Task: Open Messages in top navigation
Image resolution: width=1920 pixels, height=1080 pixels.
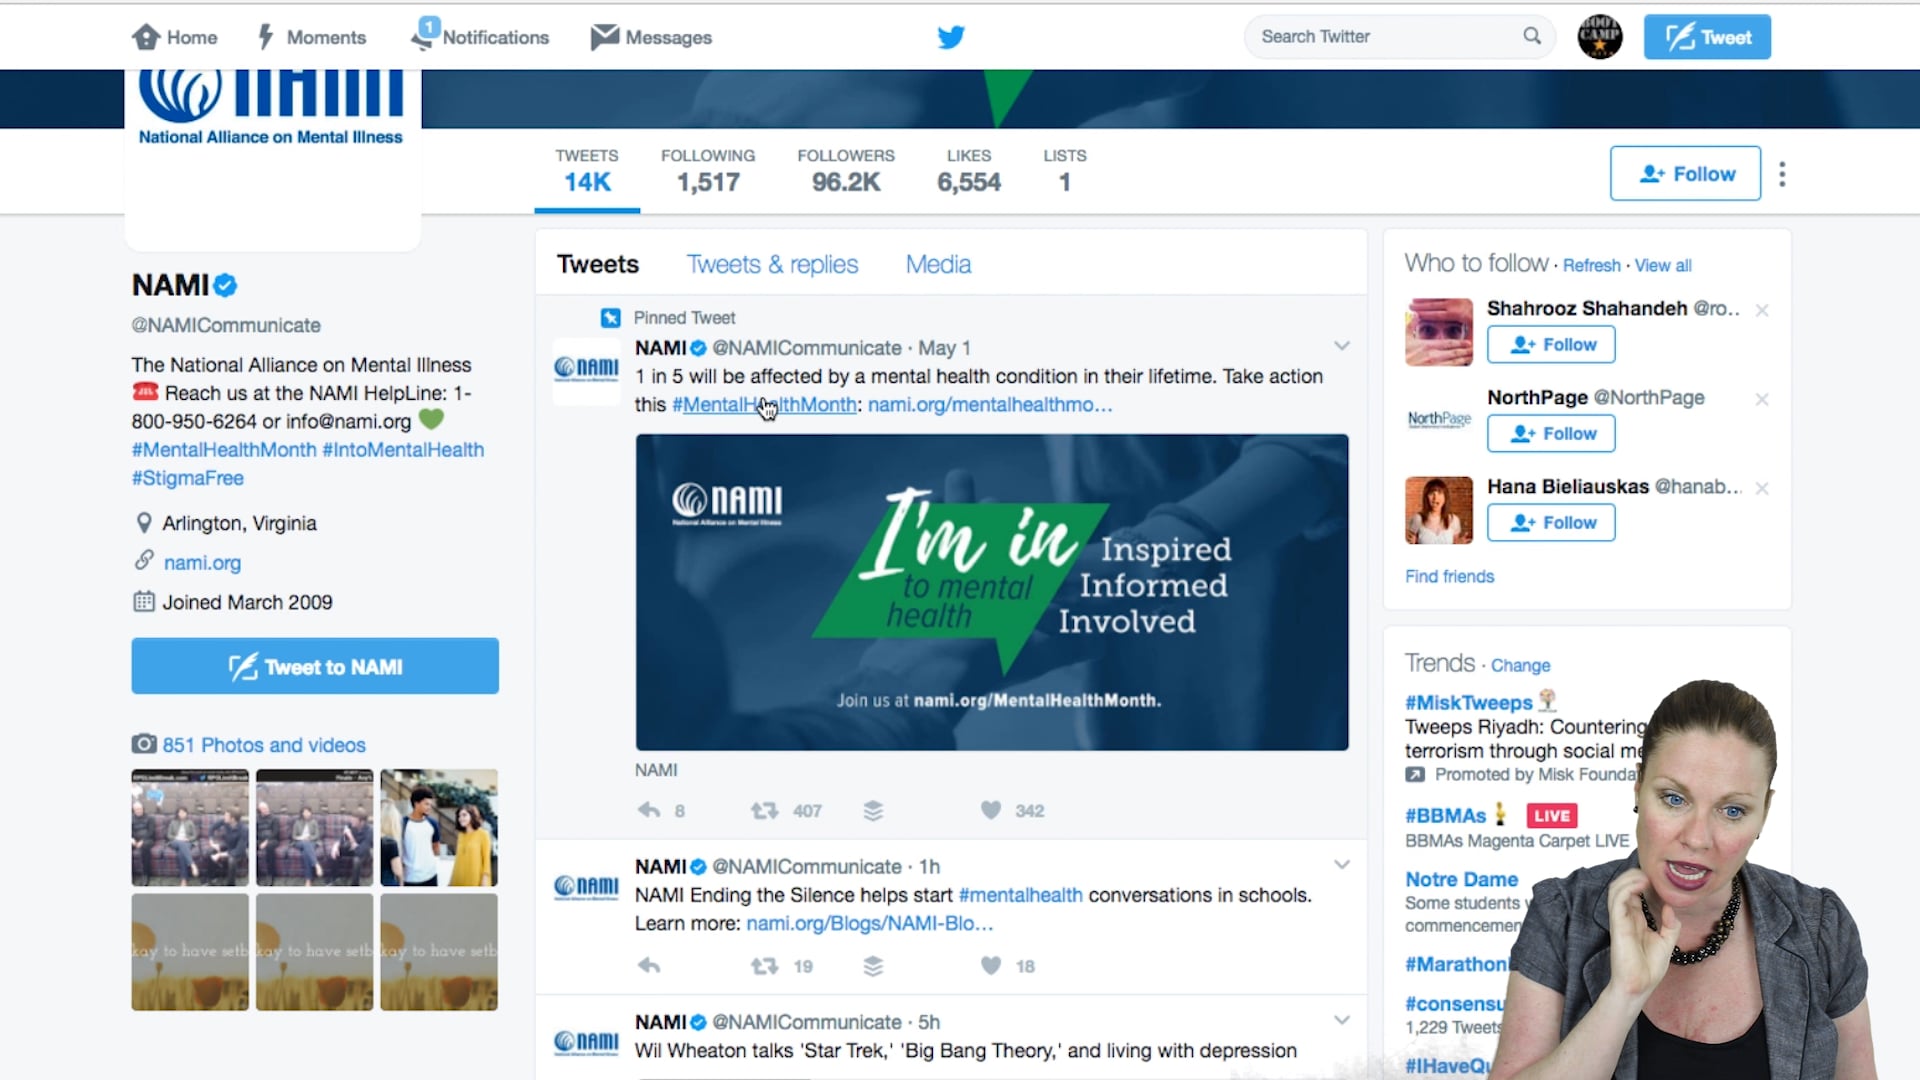Action: (651, 37)
